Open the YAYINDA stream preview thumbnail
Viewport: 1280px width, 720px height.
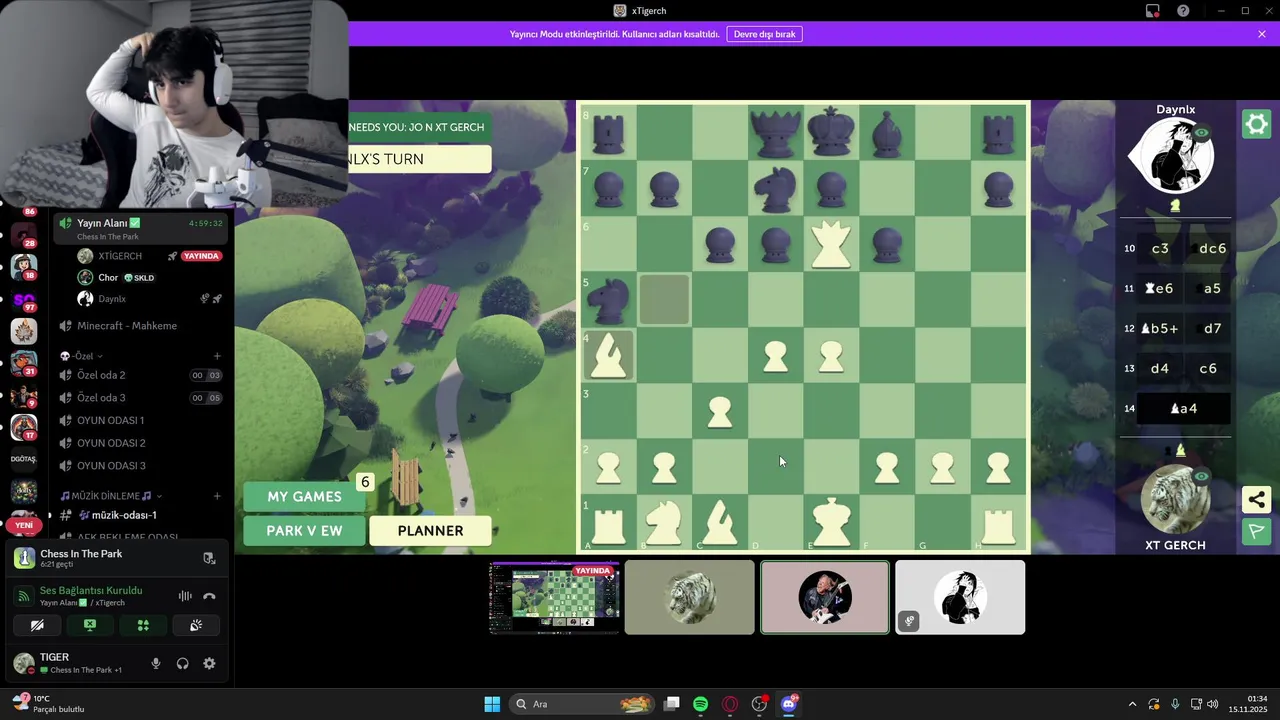click(554, 598)
